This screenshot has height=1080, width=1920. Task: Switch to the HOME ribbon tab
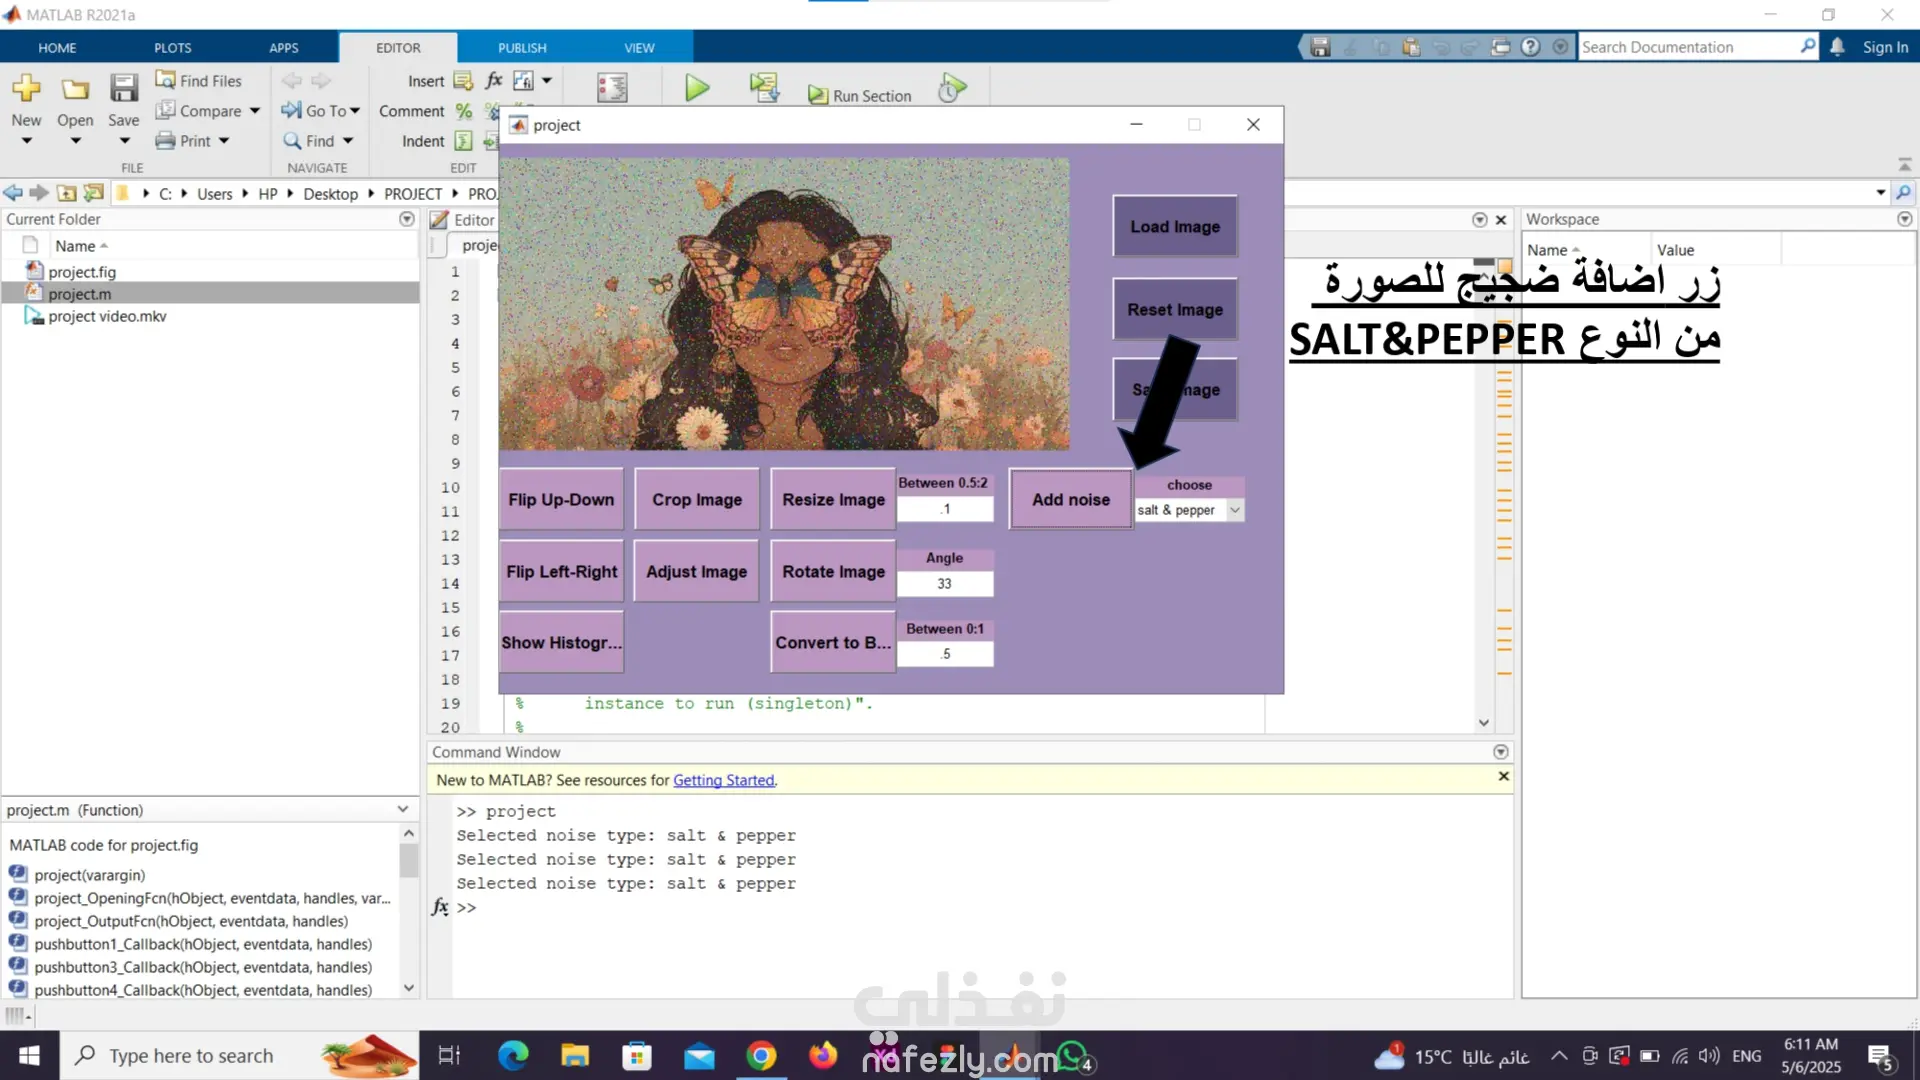click(57, 47)
